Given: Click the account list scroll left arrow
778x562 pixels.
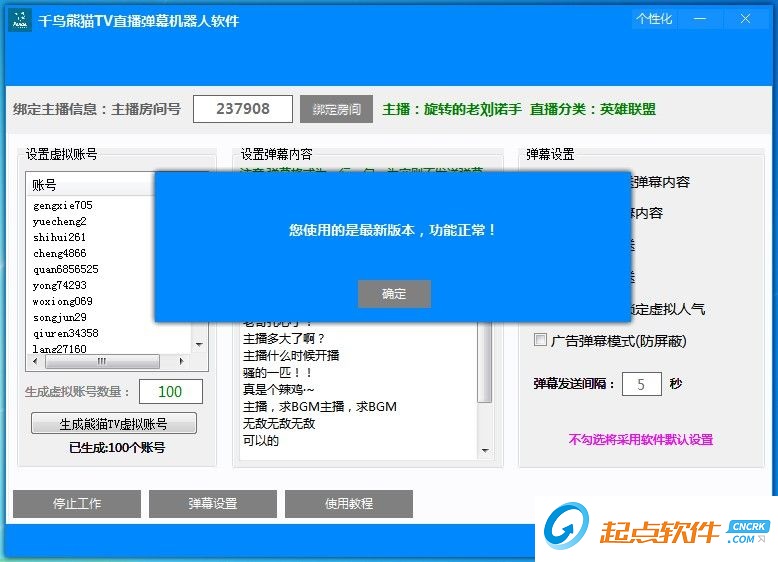Looking at the screenshot, I should click(x=35, y=361).
